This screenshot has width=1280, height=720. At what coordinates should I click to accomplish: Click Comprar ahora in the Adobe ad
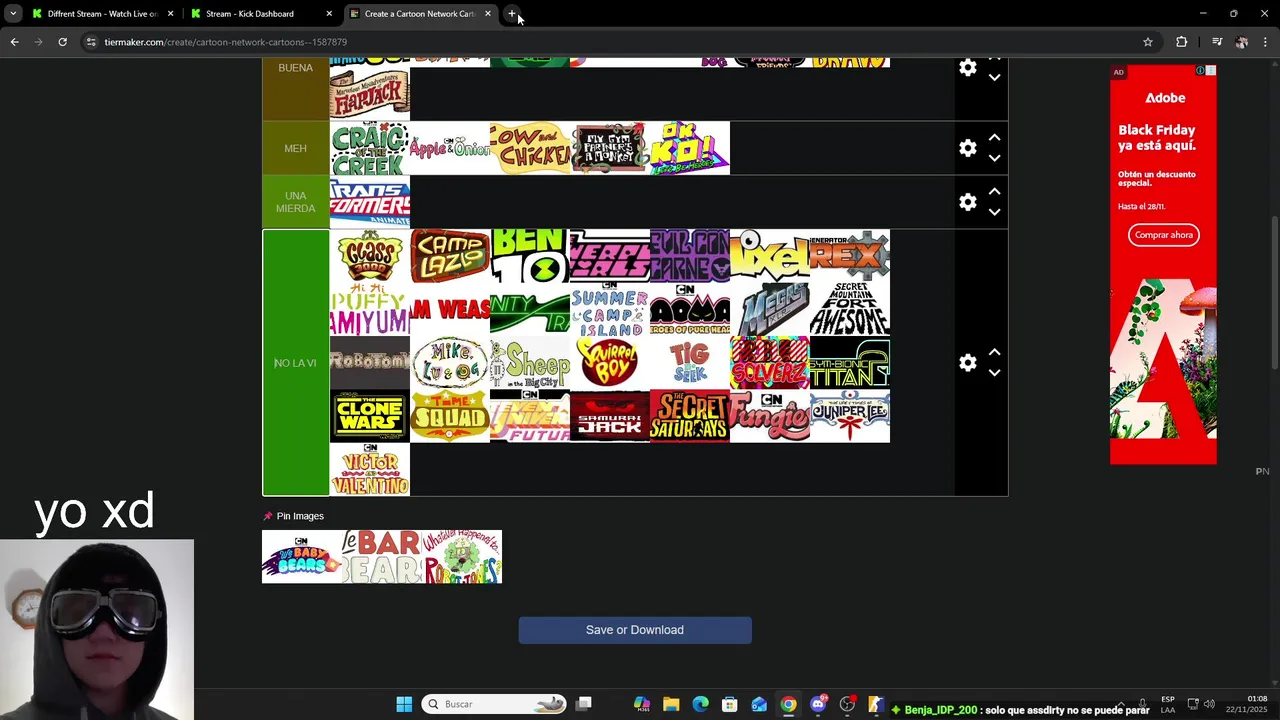click(x=1163, y=235)
